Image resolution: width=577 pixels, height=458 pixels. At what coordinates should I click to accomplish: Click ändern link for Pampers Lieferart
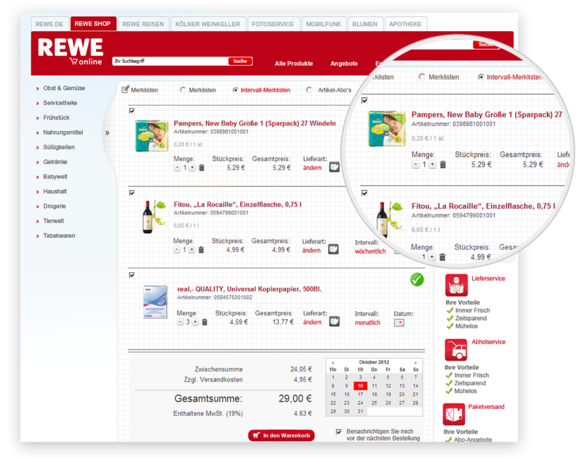coord(312,168)
